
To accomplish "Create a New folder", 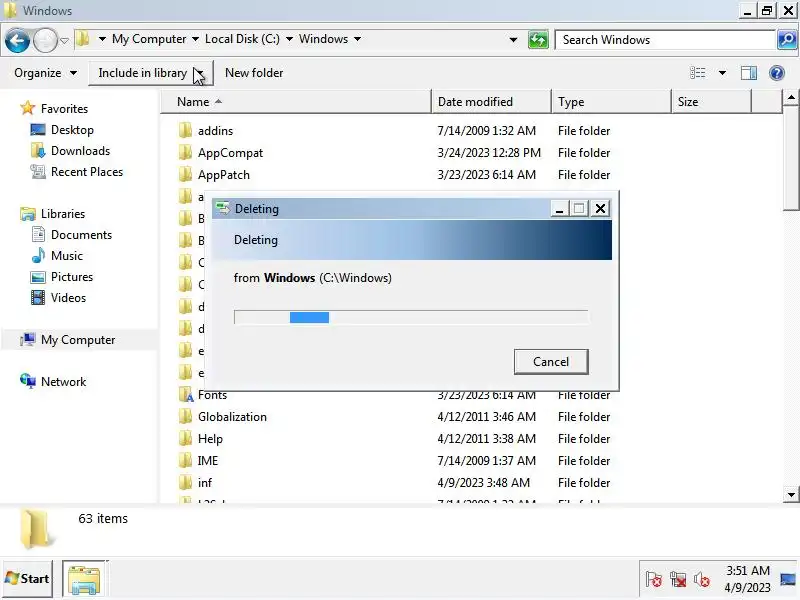I will pos(254,73).
